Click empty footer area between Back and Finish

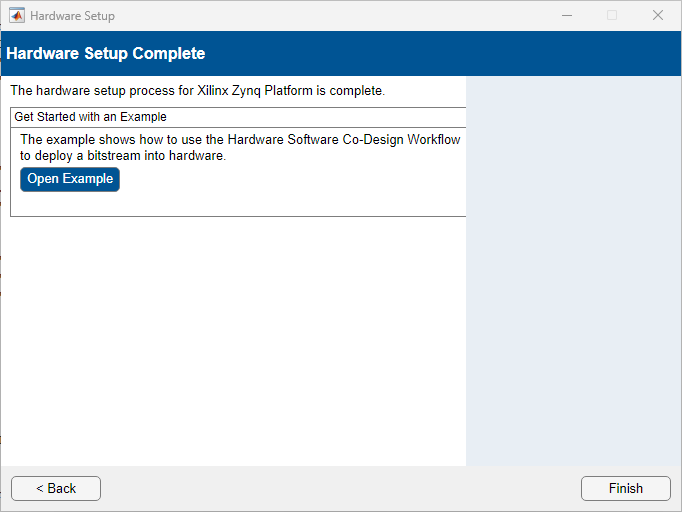(x=340, y=488)
